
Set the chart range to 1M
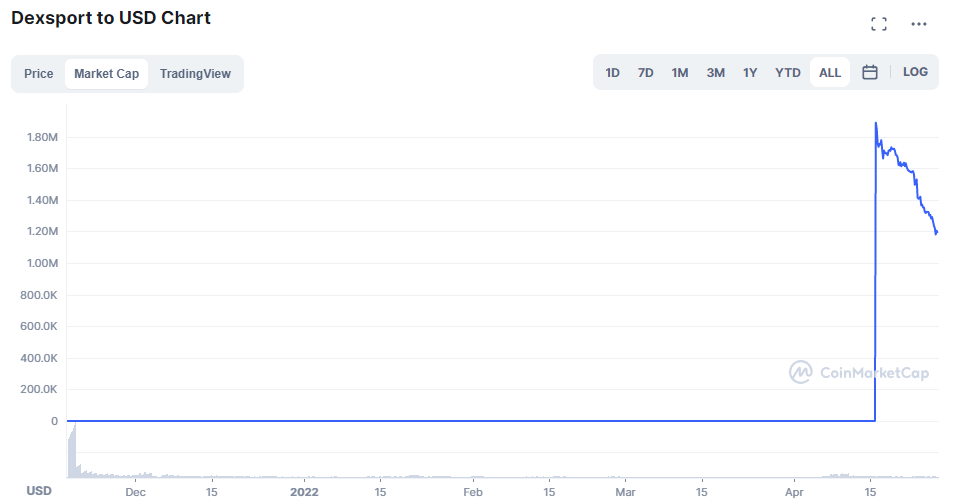coord(680,73)
